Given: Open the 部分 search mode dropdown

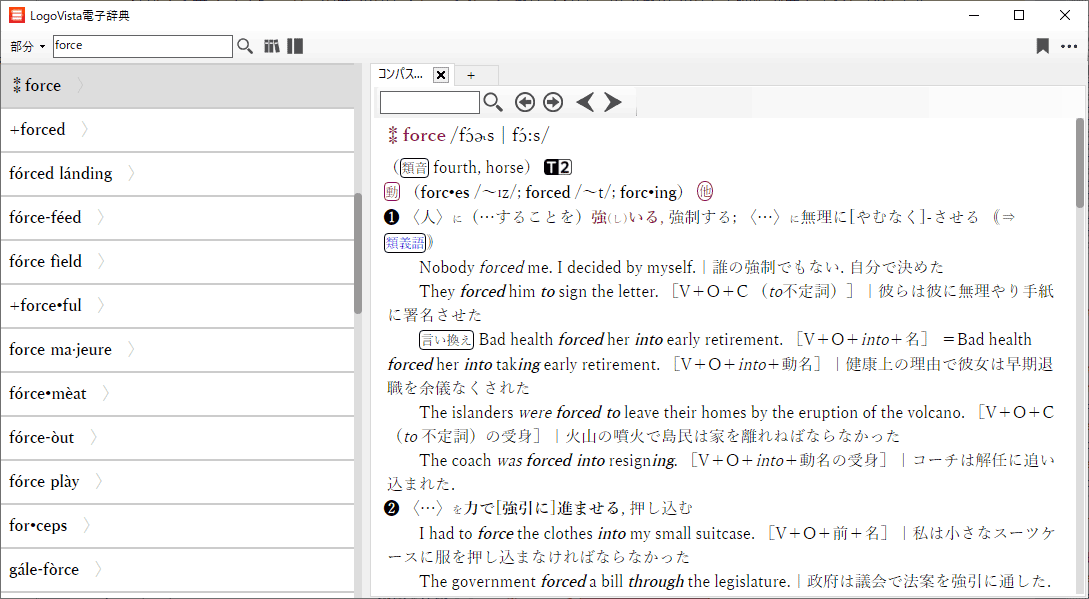Looking at the screenshot, I should [x=27, y=47].
